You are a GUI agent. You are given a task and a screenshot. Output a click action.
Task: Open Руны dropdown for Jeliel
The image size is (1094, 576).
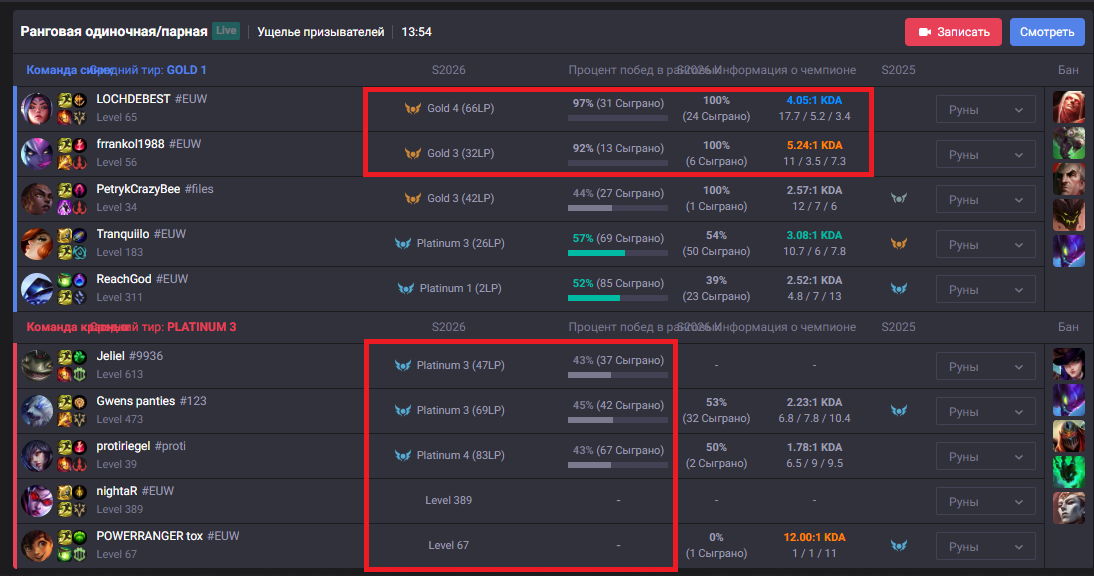(x=985, y=367)
